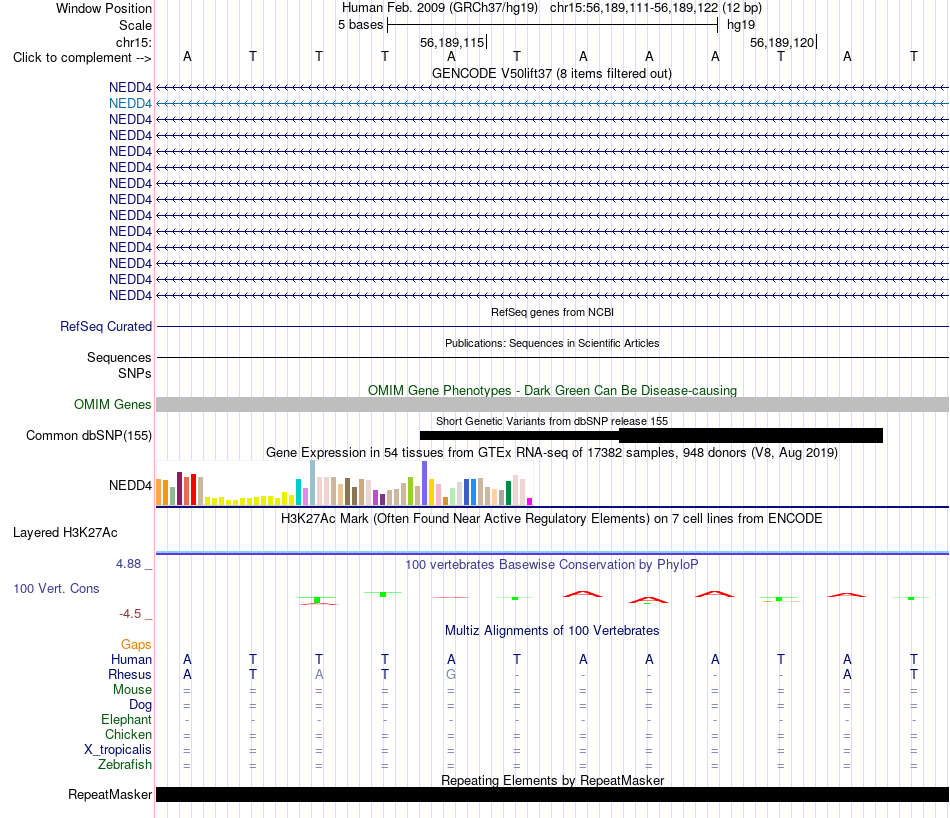Open 'Repeating Elements by RepeatMasker' title

tap(552, 780)
